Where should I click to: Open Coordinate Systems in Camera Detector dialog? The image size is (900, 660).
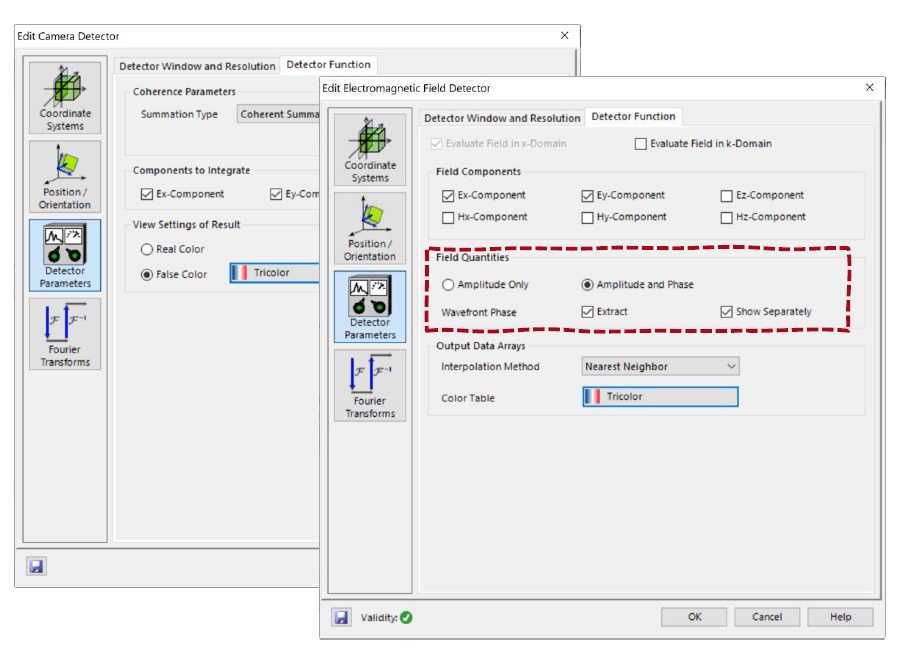65,98
